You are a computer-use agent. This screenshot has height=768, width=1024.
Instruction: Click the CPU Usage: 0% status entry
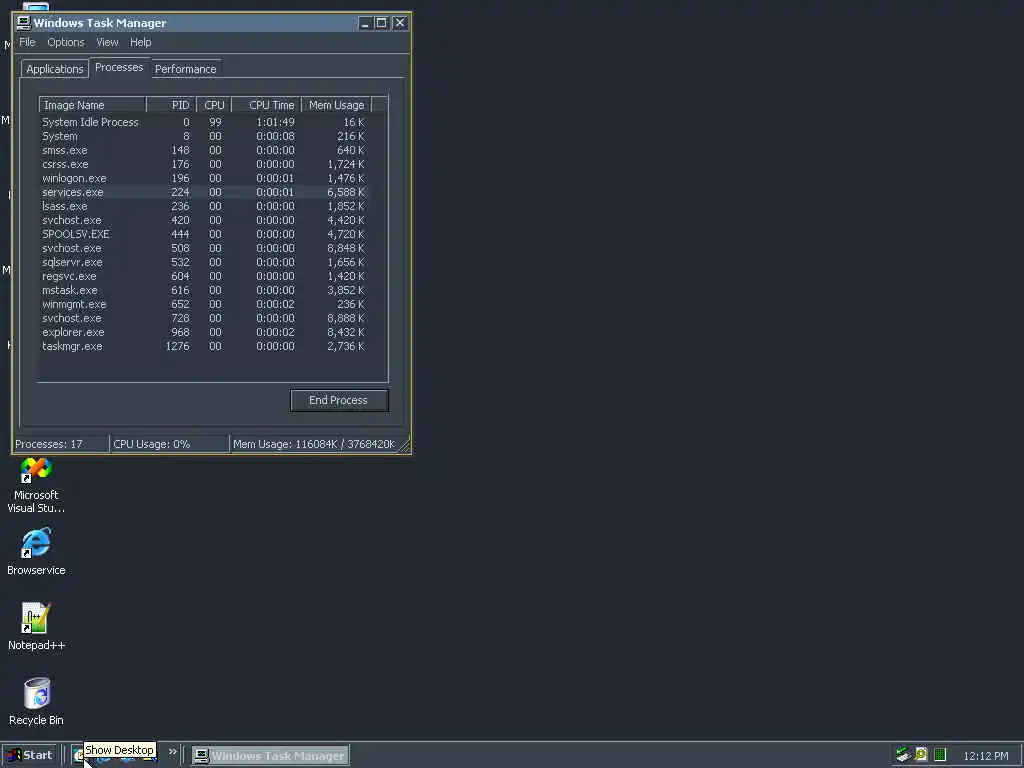point(169,444)
